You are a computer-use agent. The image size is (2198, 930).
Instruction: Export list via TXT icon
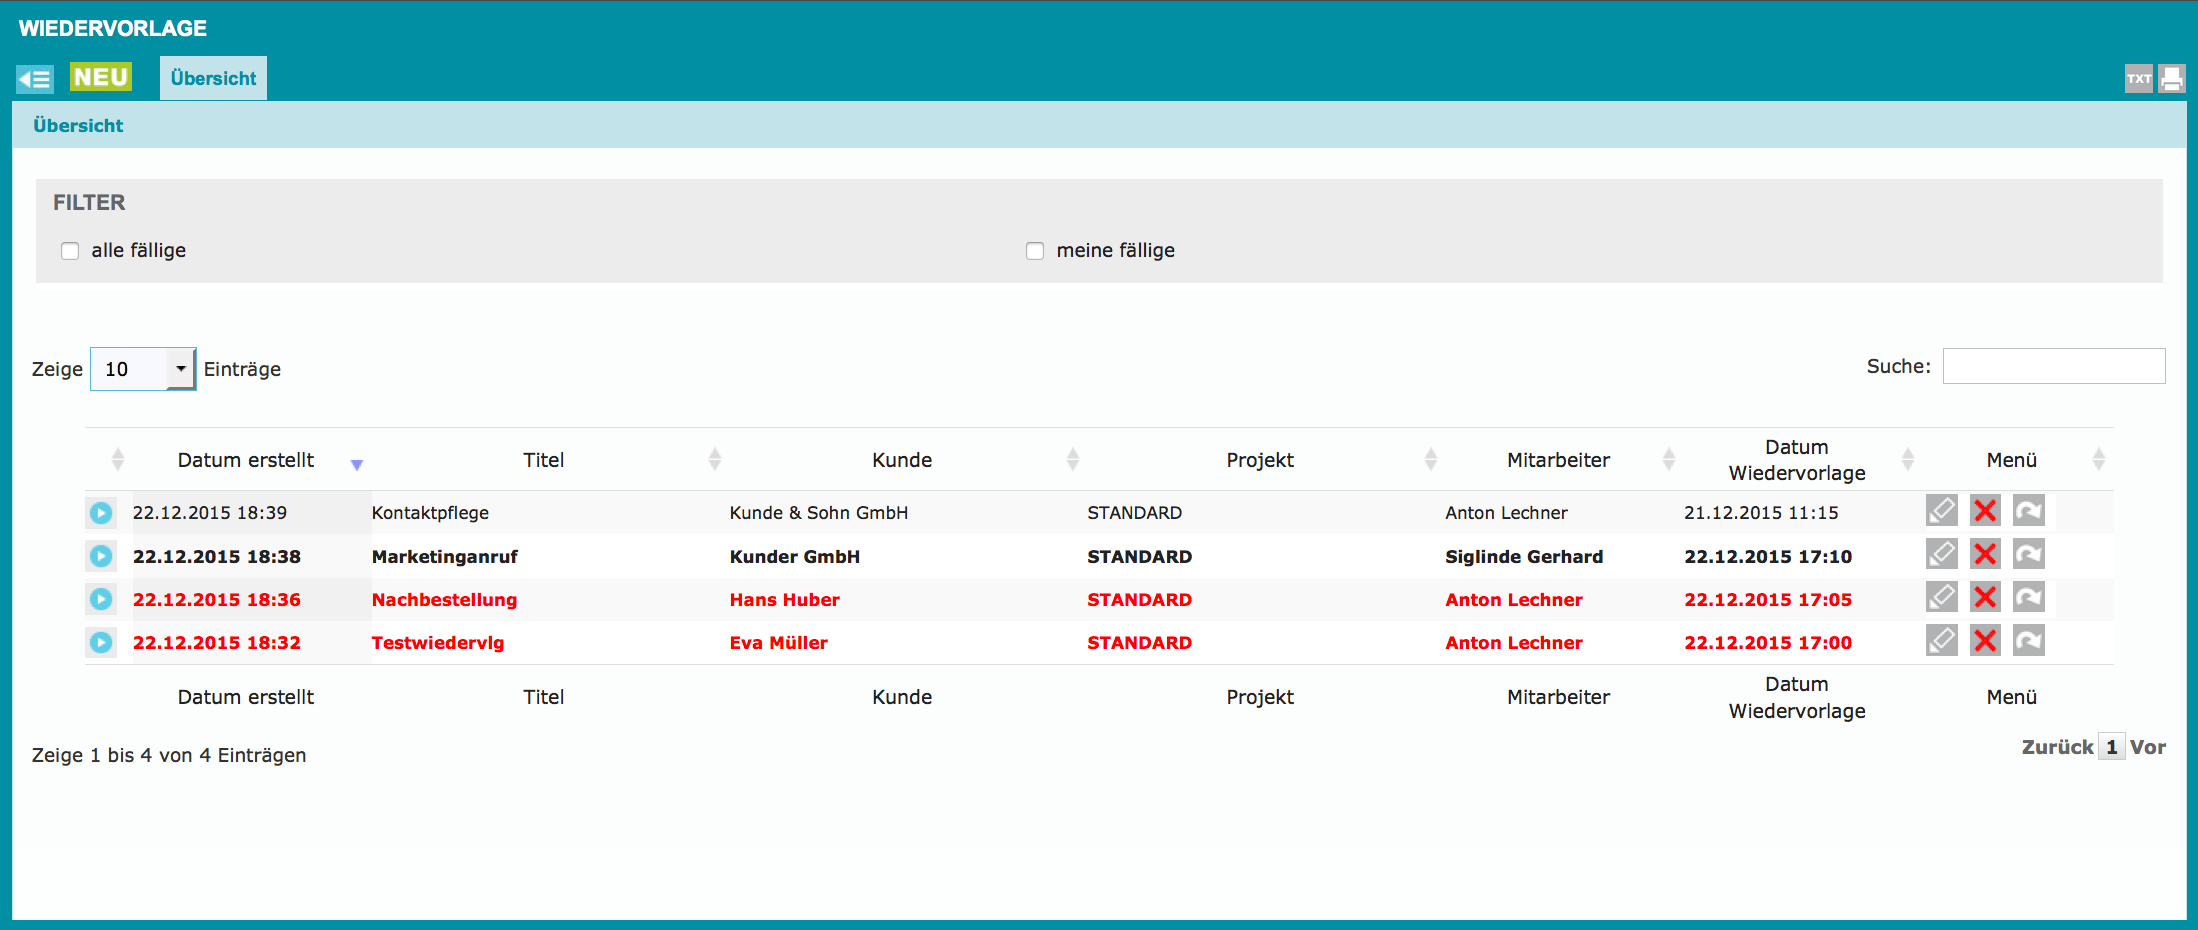tap(2138, 79)
